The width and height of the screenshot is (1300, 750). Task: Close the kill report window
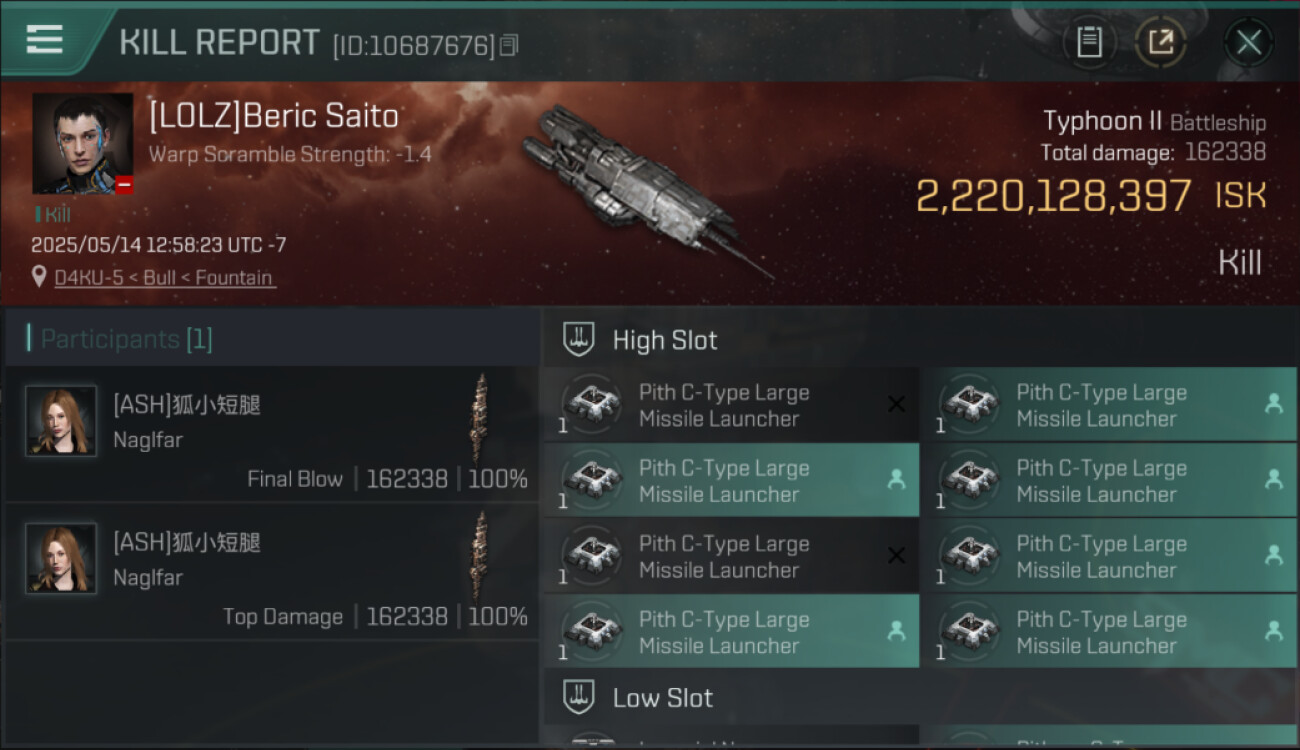tap(1248, 42)
